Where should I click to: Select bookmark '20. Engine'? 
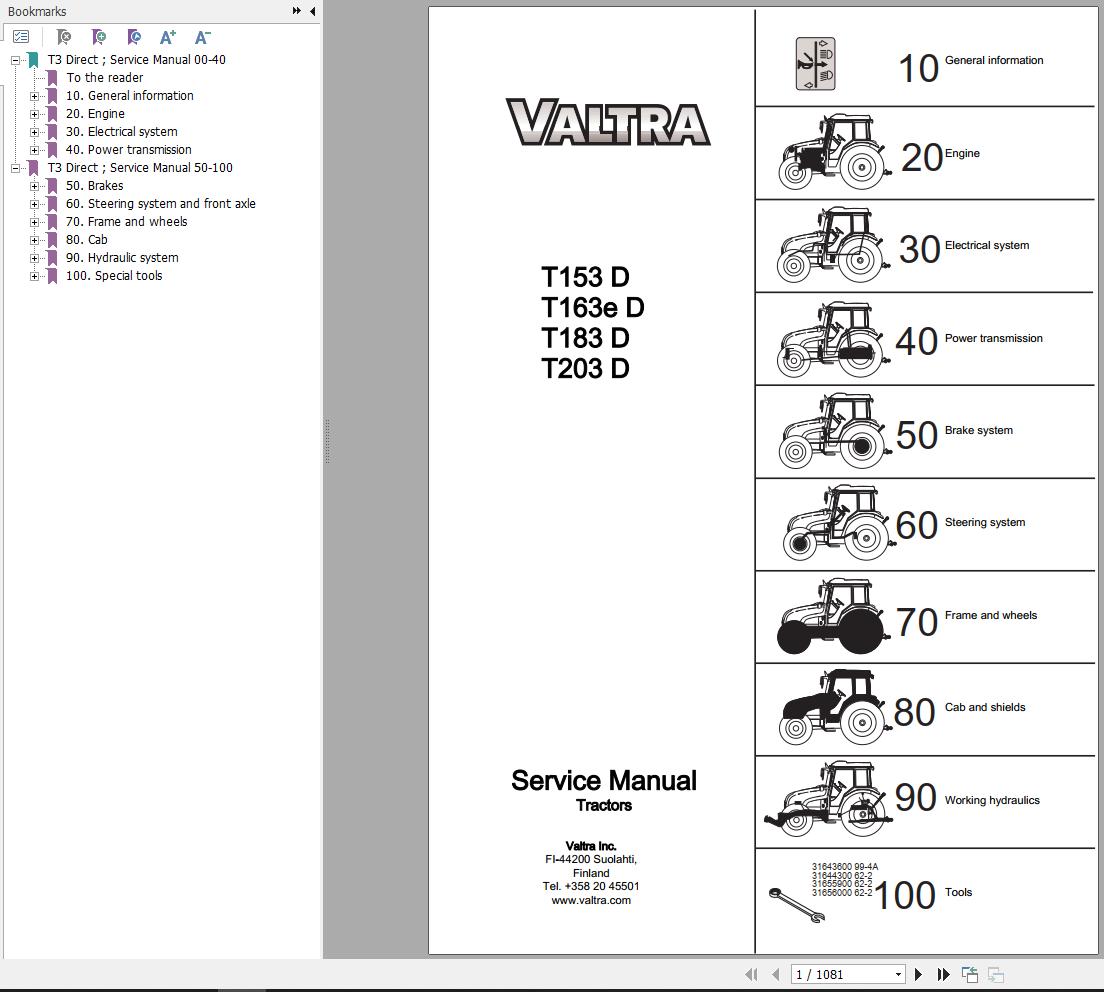[x=95, y=113]
